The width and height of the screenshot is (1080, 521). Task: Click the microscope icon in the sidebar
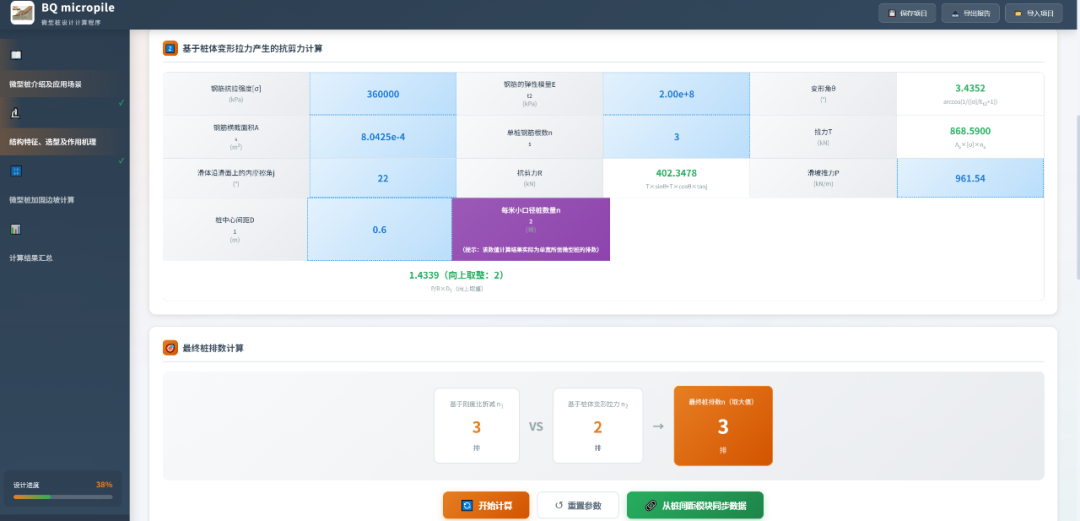coord(16,113)
